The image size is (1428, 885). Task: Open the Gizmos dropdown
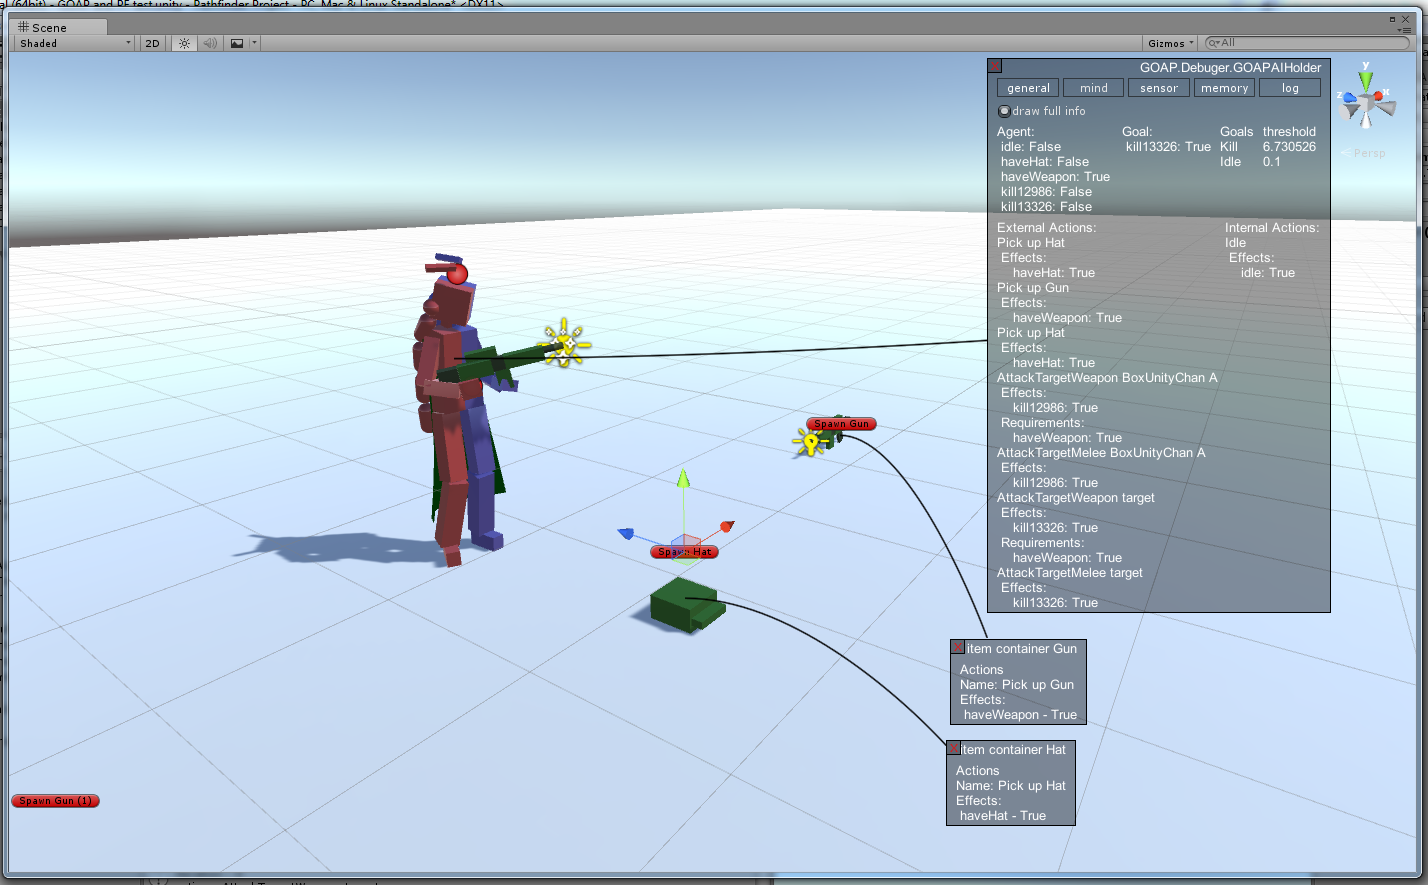click(1171, 43)
